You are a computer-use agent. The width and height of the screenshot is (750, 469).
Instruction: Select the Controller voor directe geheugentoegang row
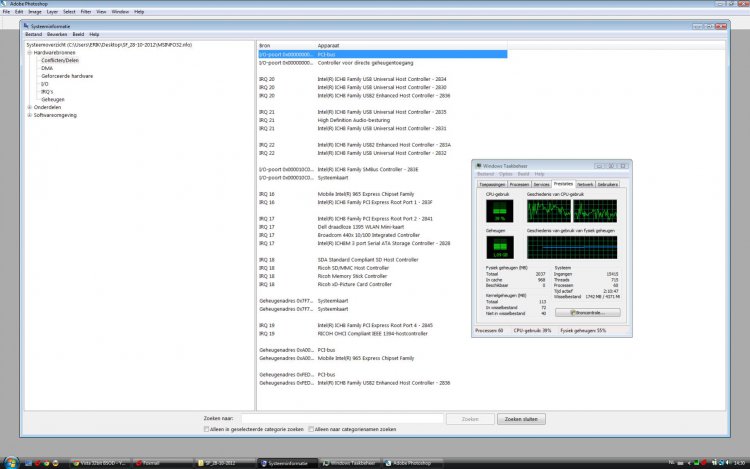point(382,63)
